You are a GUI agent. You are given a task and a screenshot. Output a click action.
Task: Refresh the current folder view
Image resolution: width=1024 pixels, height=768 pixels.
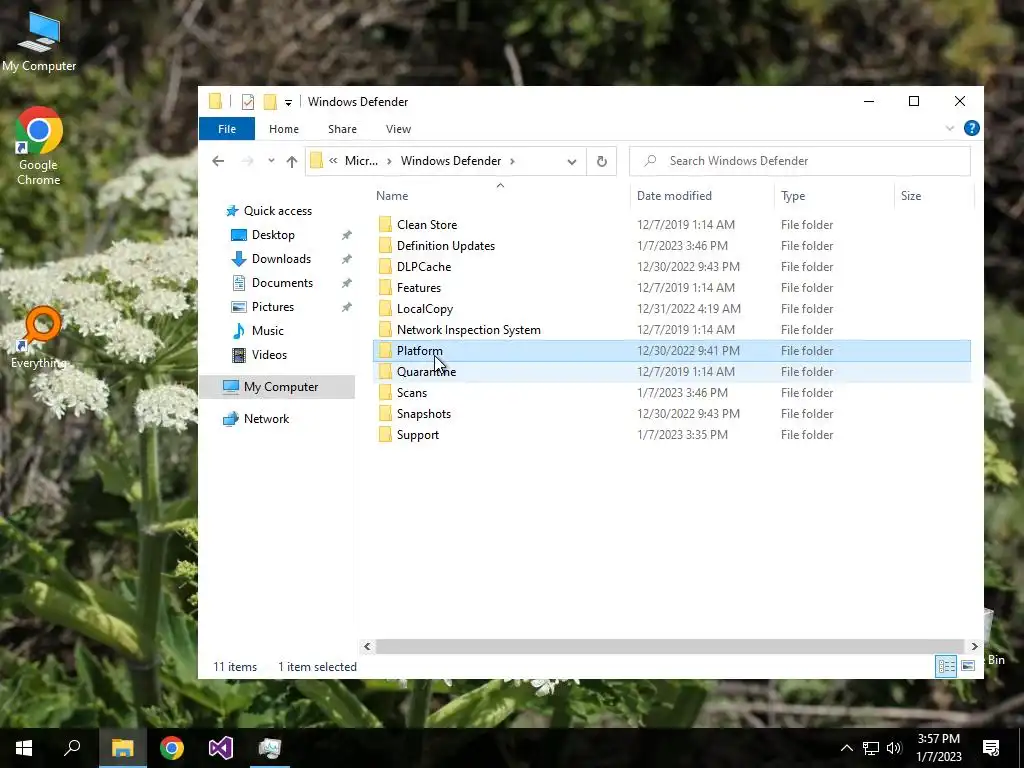[601, 161]
